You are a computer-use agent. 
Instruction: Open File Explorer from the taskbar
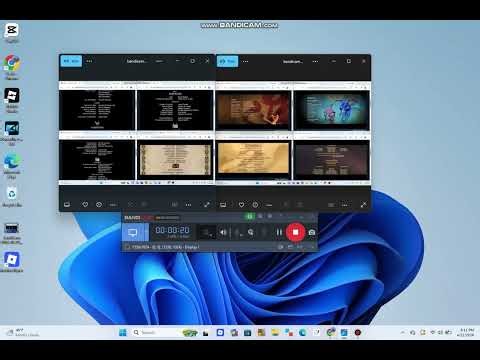[275, 332]
